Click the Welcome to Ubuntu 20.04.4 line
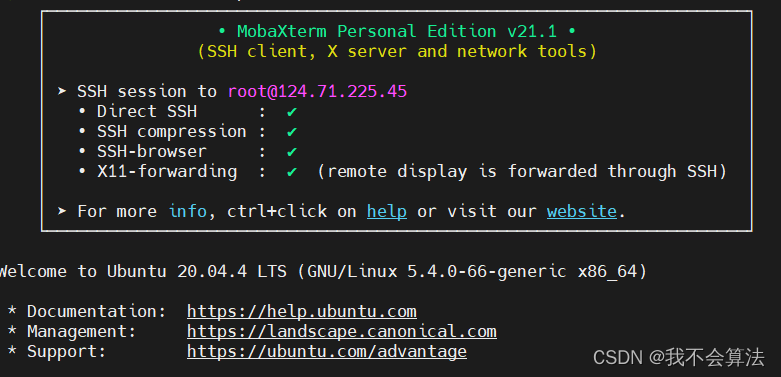 pos(322,271)
